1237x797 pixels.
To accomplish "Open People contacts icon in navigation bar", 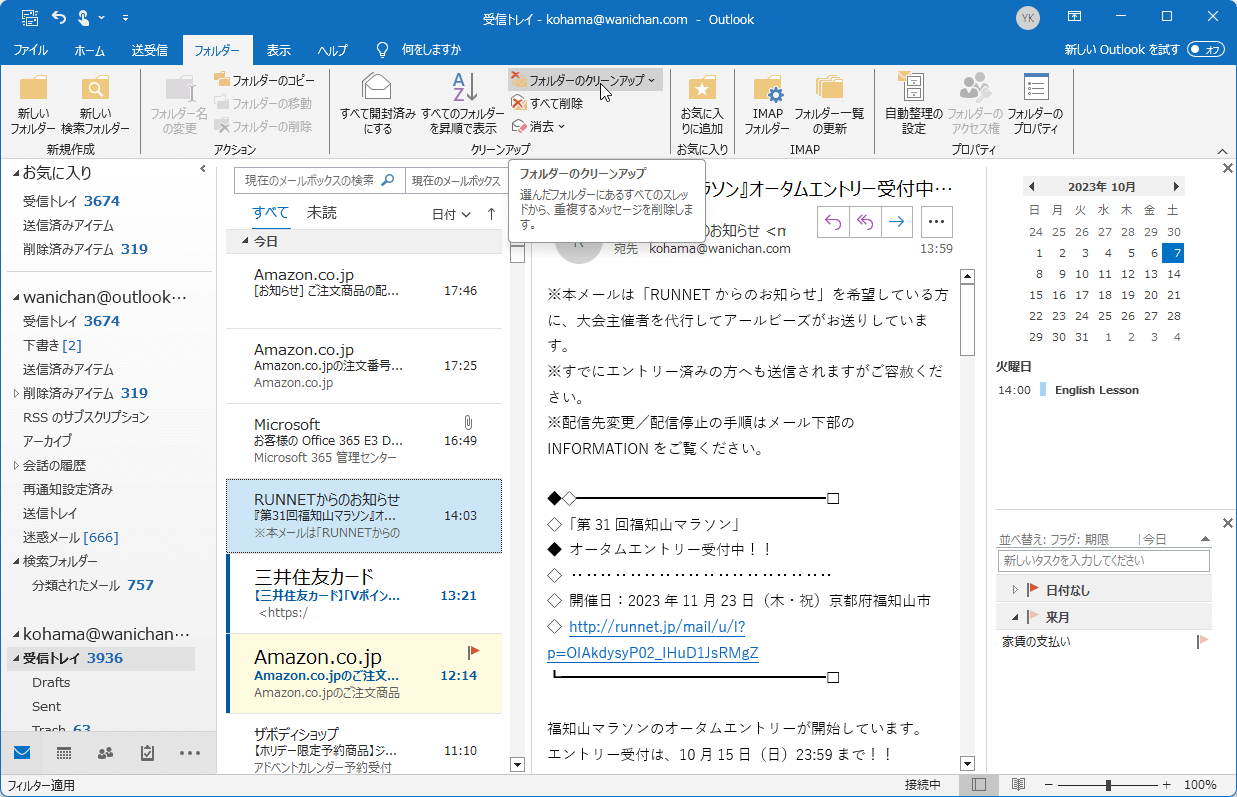I will (x=106, y=753).
